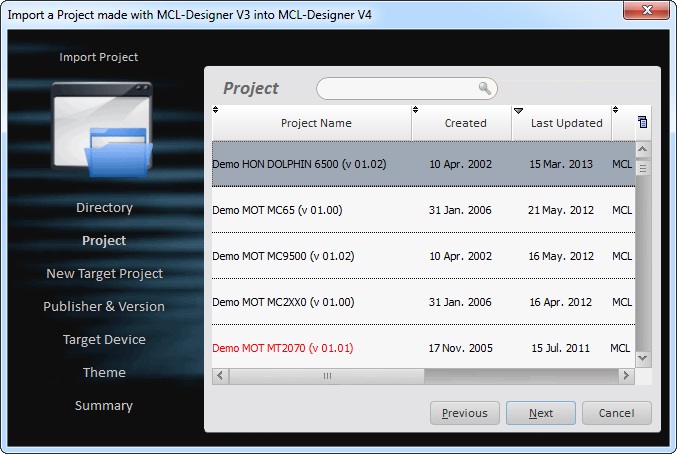Click the descending sort triangle on Last Updated
The width and height of the screenshot is (677, 454).
[518, 110]
